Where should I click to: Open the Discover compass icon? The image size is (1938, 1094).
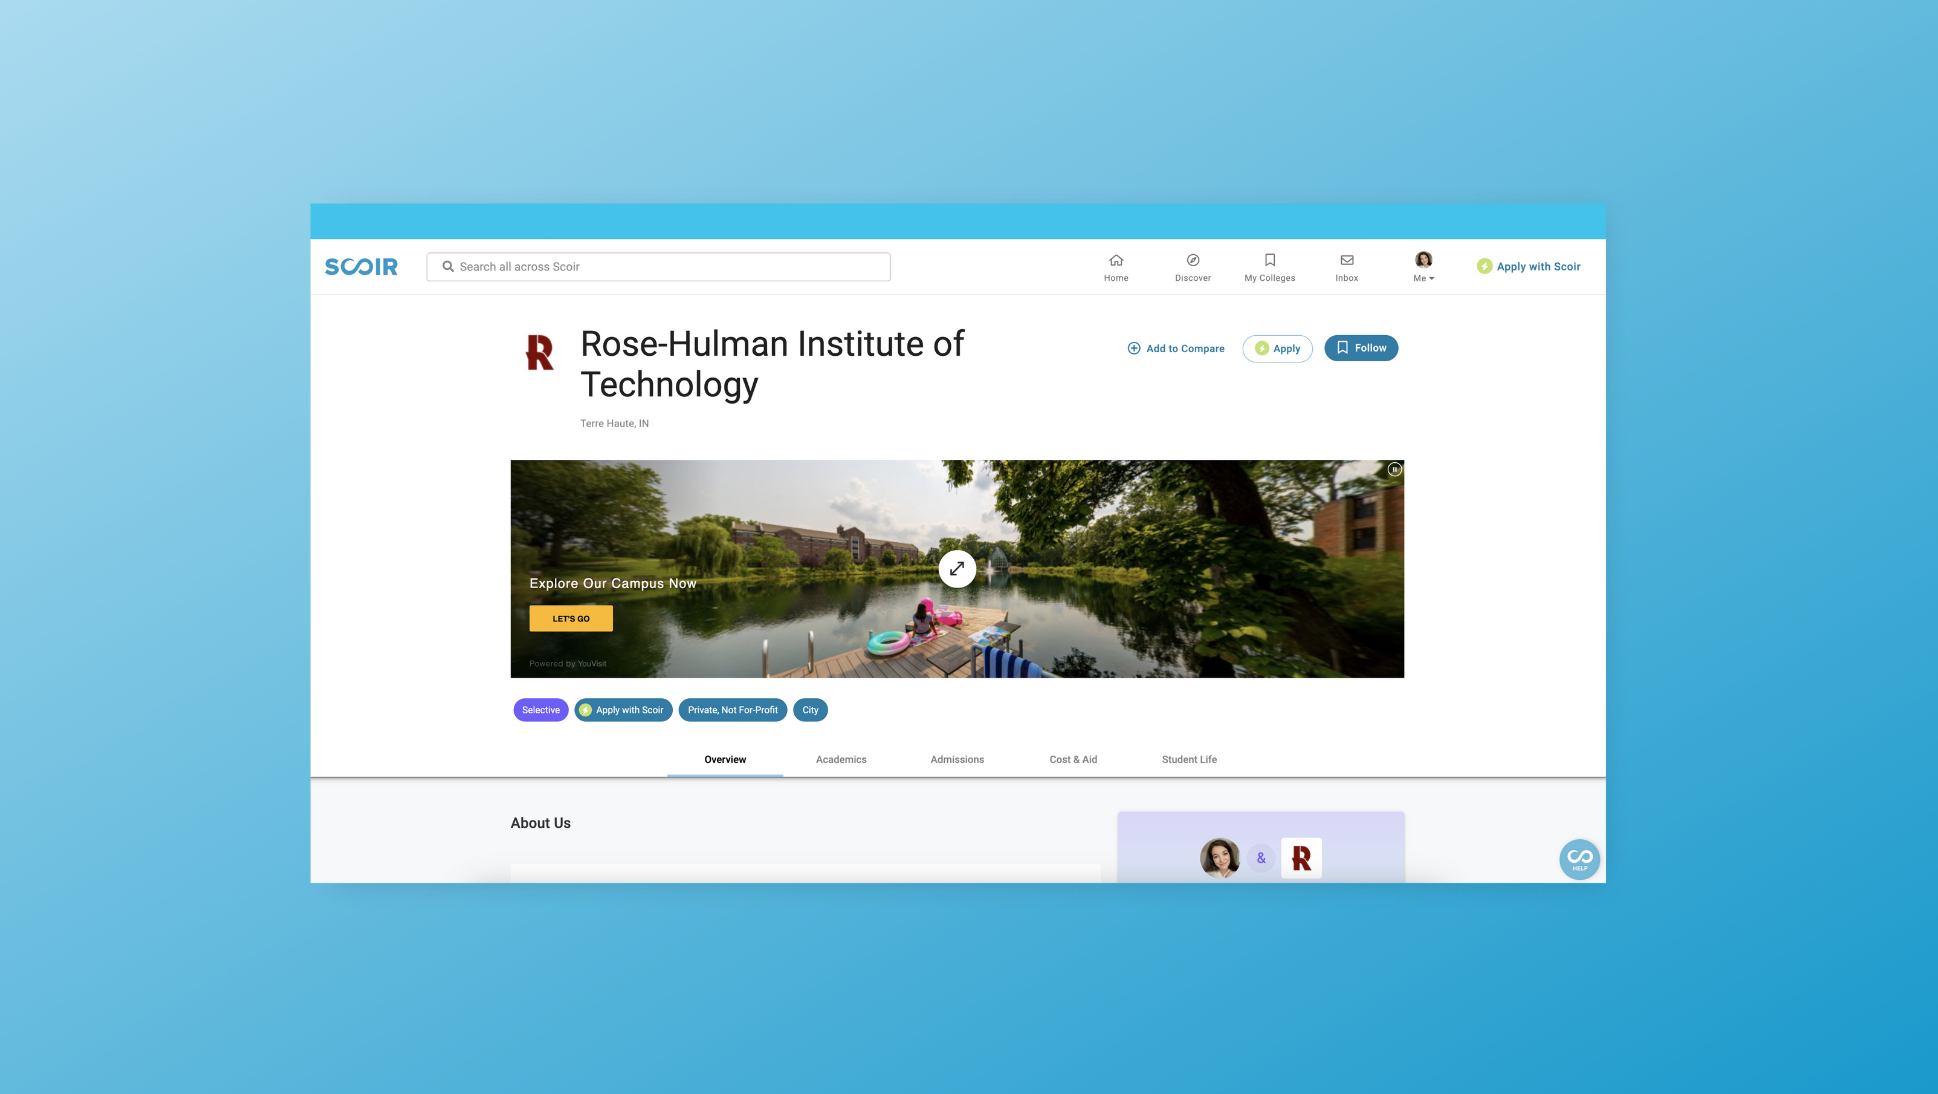[1193, 260]
